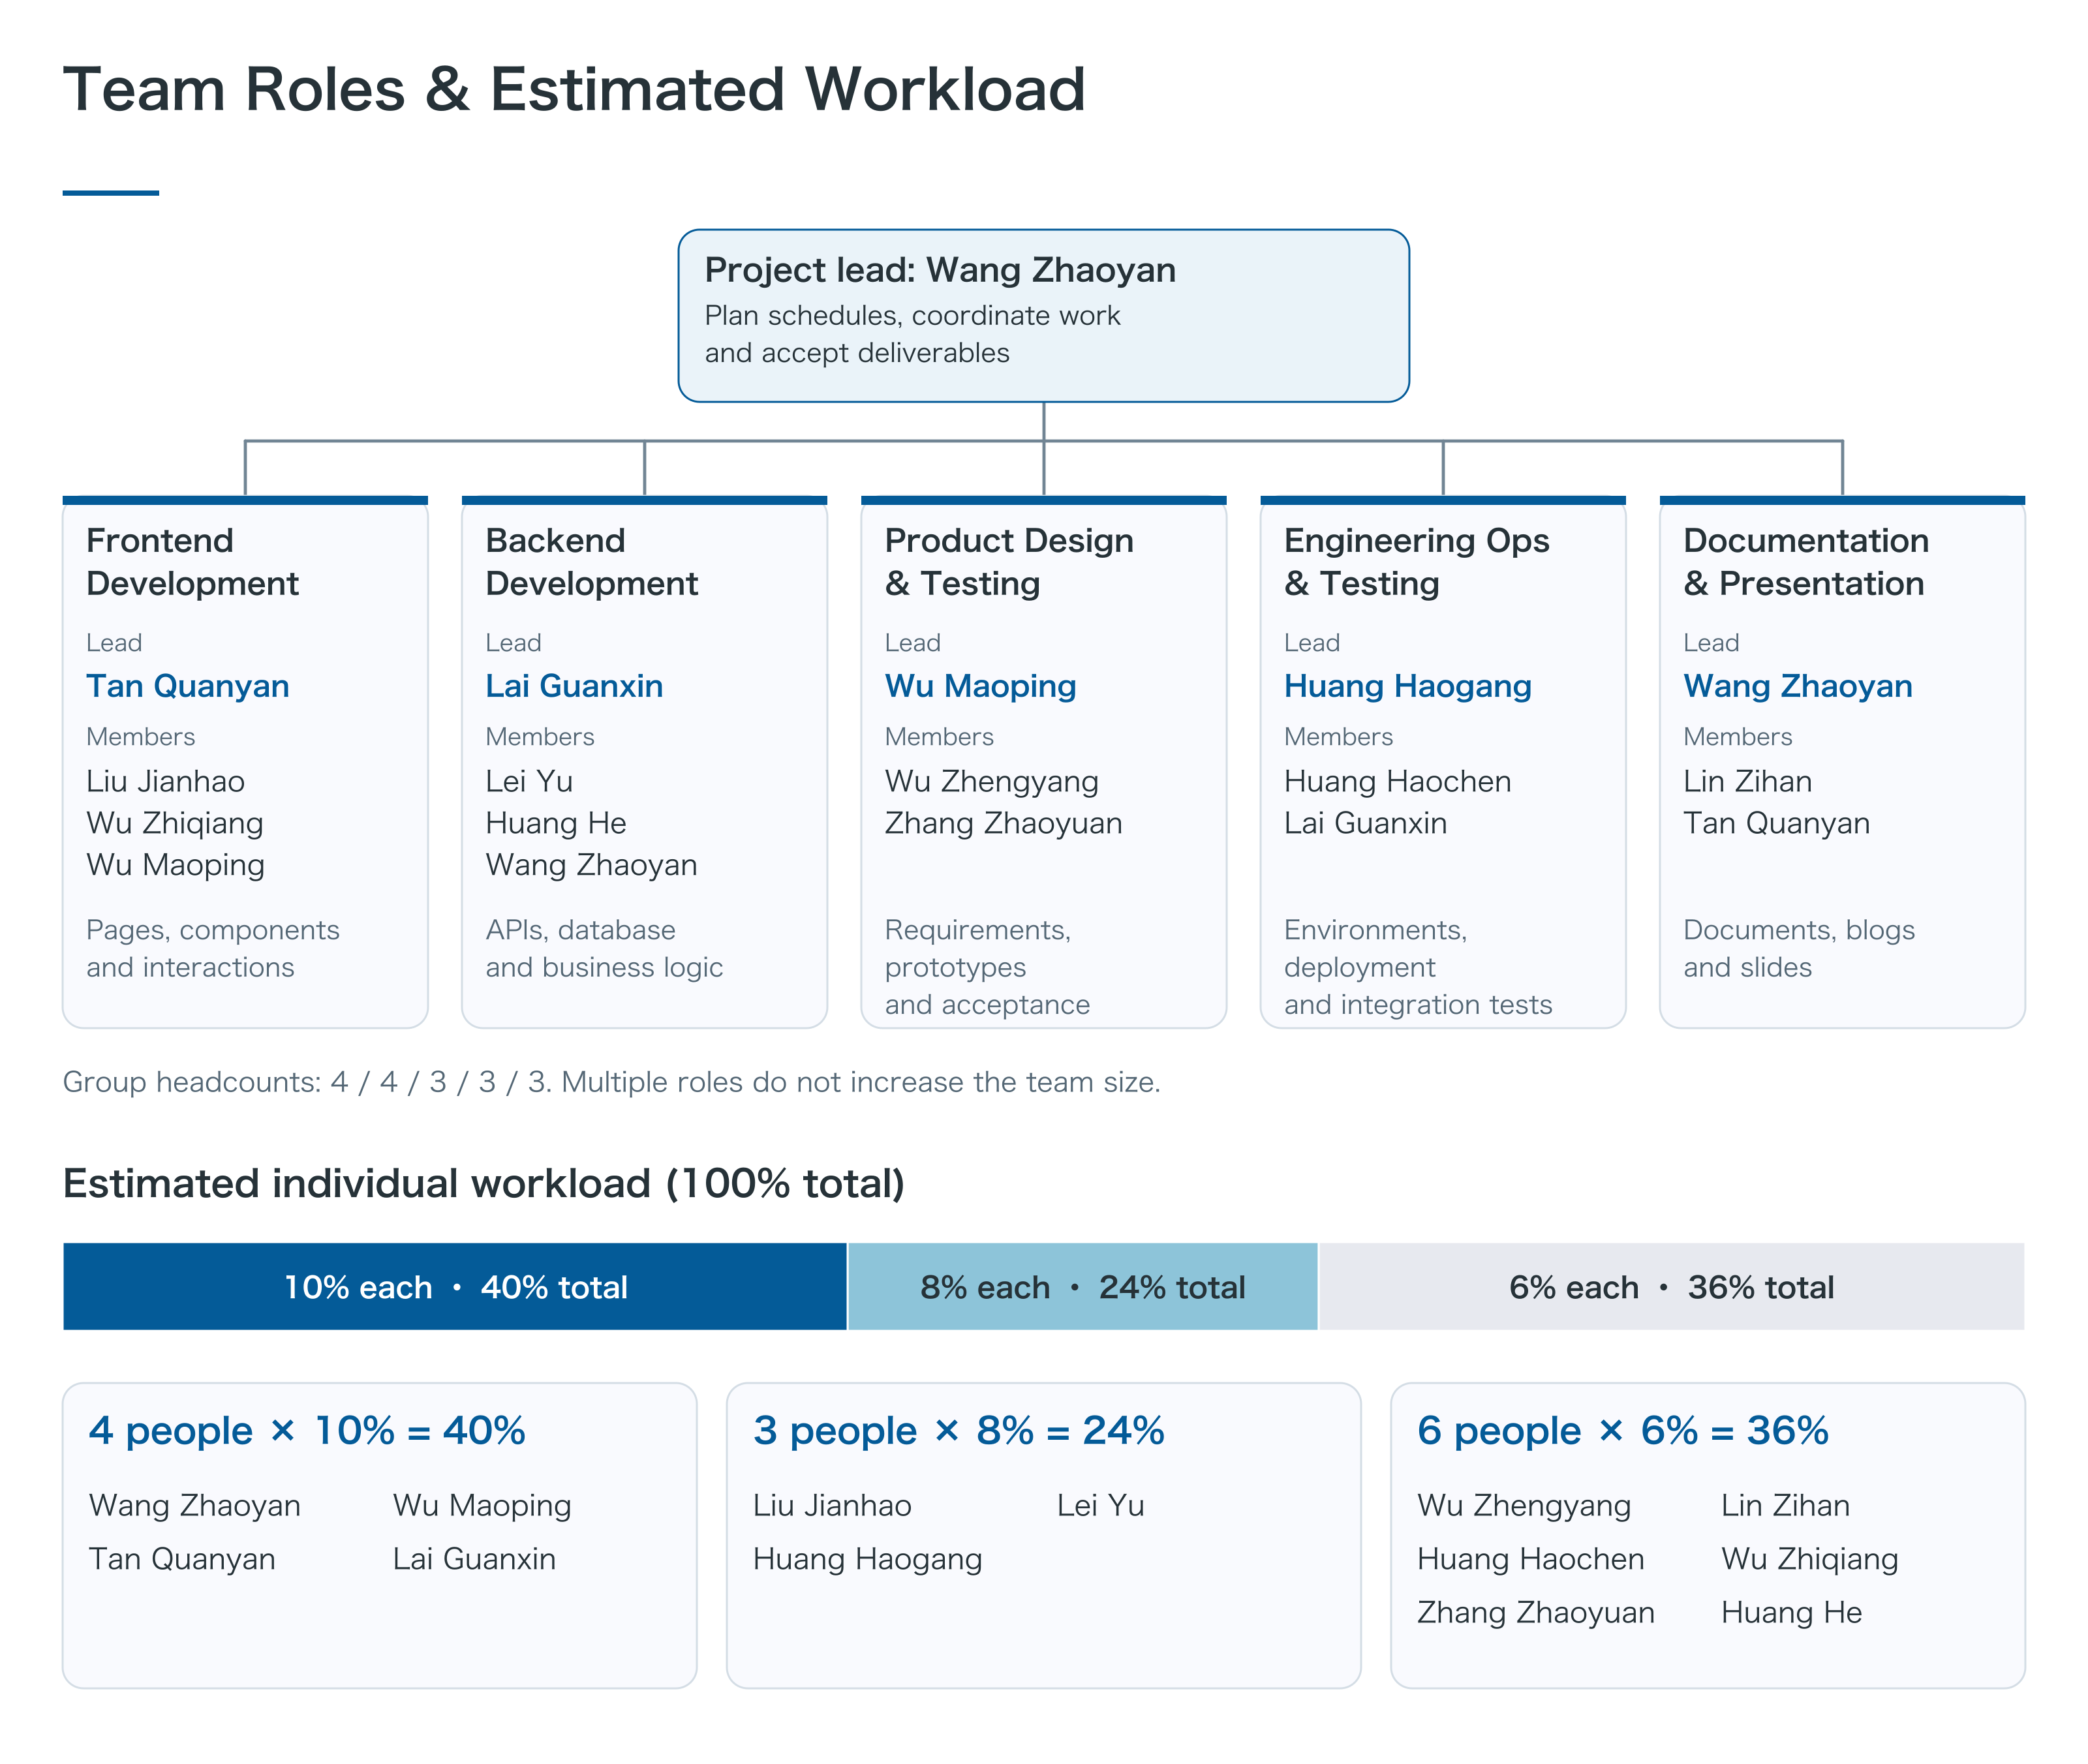Click "Plan schedules, coordinate work" description line

point(912,316)
